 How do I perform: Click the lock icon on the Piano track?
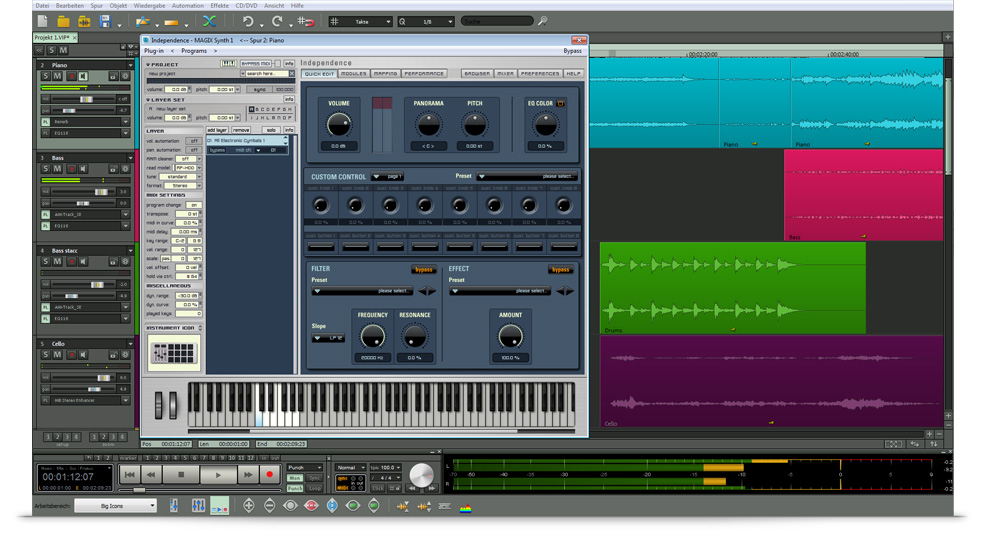click(x=113, y=76)
